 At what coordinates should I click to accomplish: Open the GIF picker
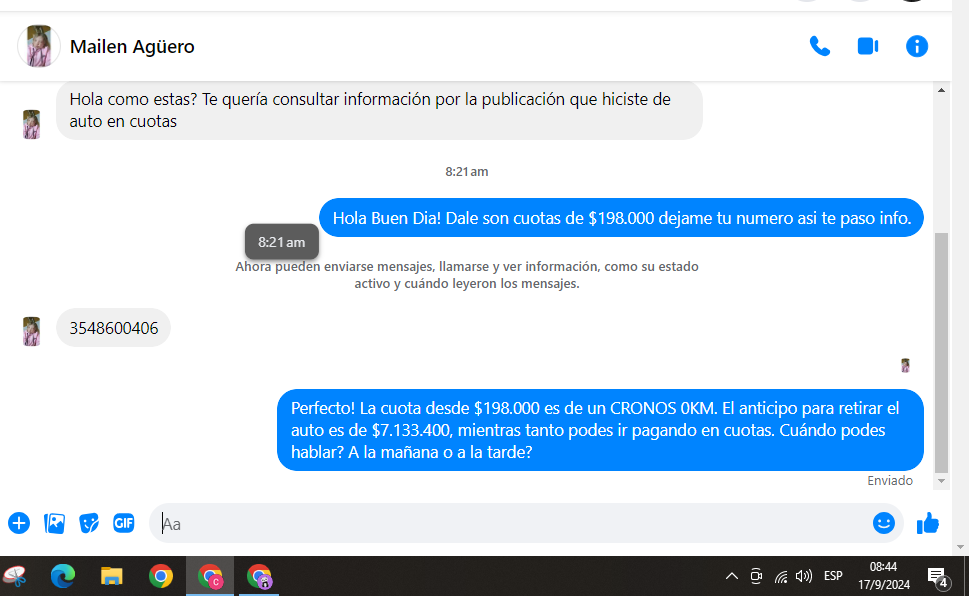[x=124, y=523]
